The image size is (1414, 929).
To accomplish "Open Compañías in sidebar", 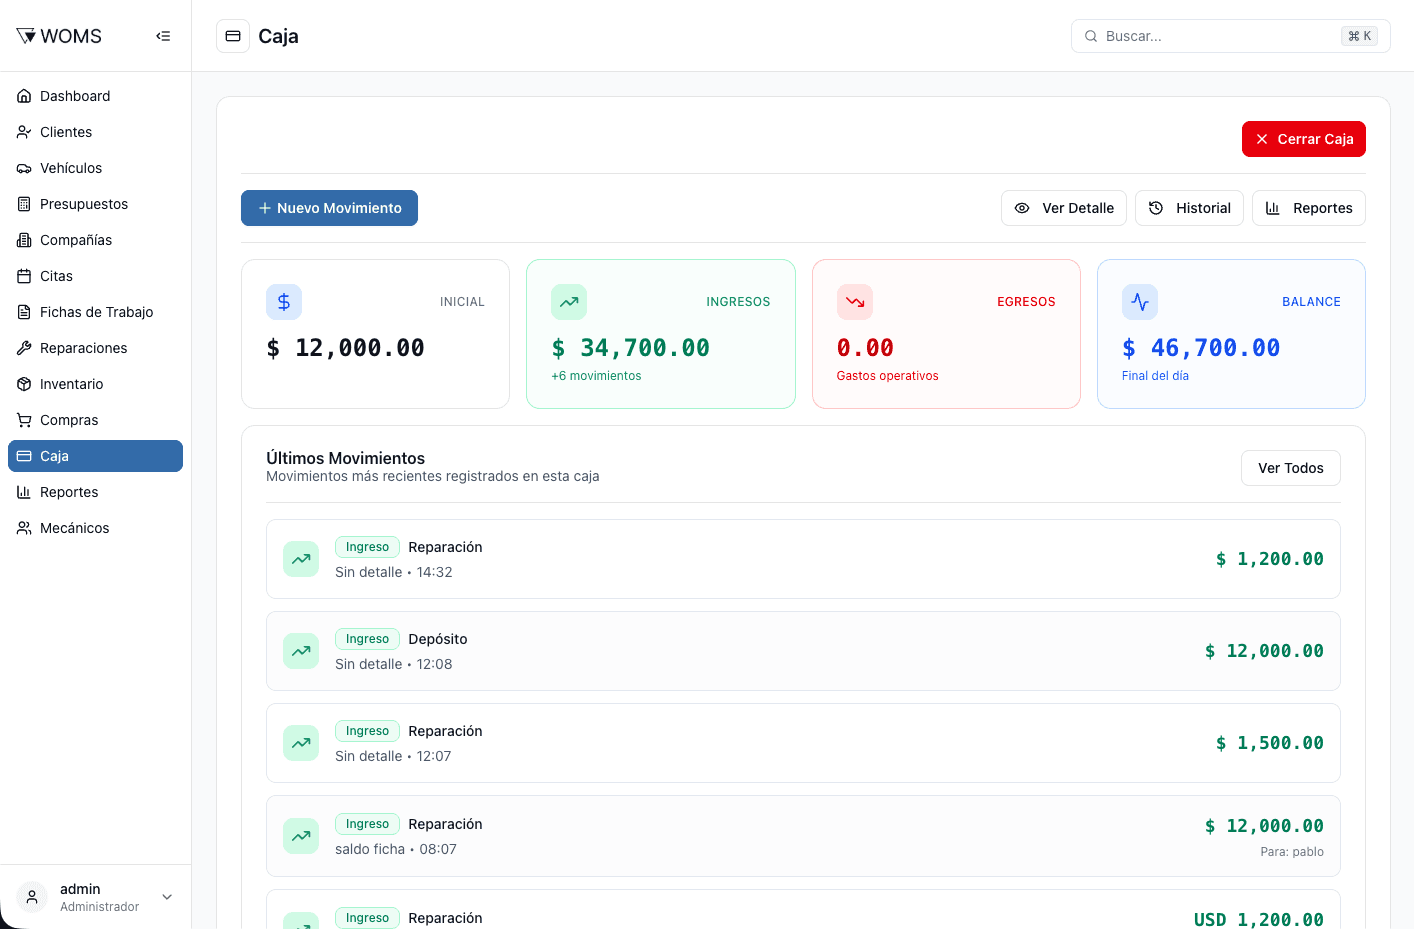I will coord(95,240).
